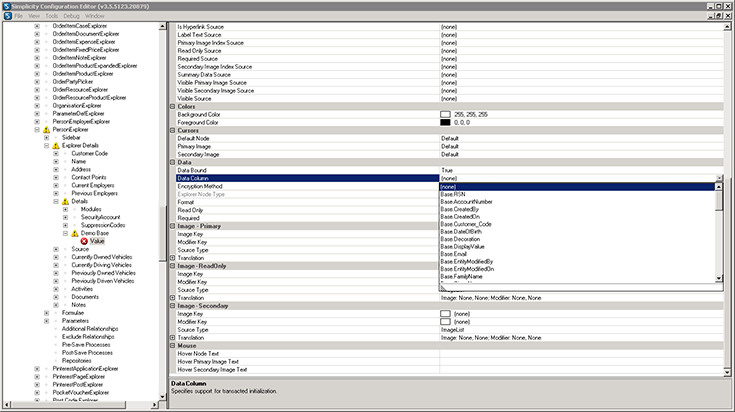Click the white Background Color swatch
The image size is (735, 412).
[445, 114]
